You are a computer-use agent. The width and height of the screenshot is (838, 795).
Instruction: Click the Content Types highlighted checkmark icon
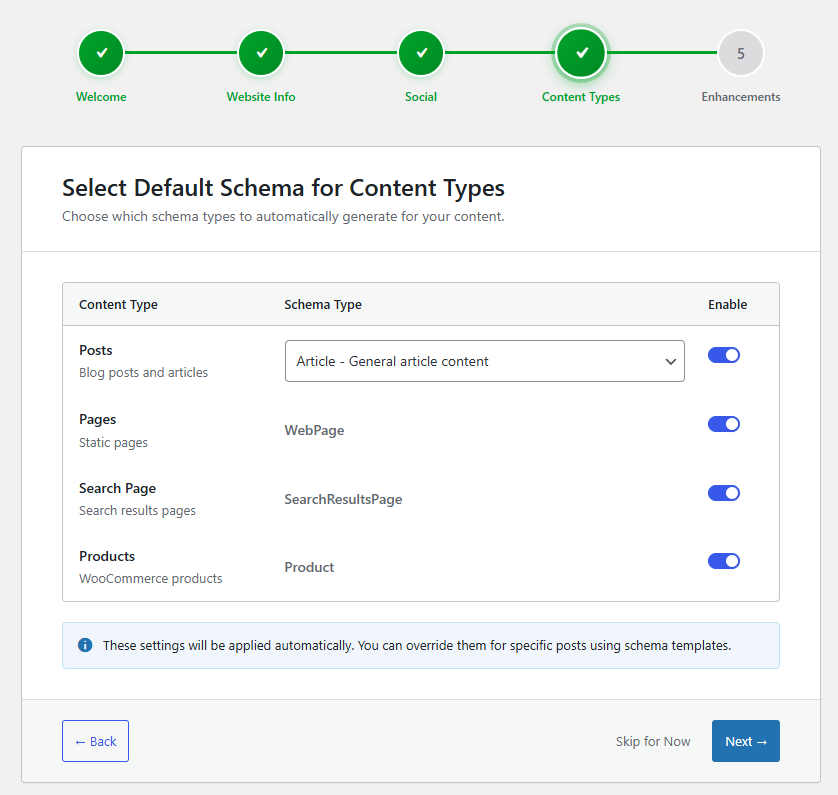pos(581,52)
